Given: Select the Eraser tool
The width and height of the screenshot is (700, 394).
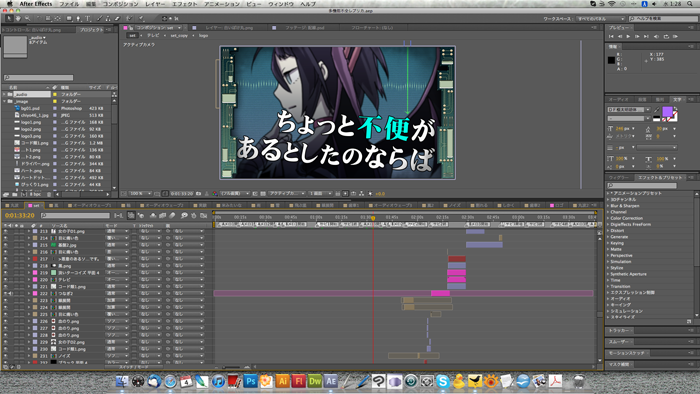Looking at the screenshot, I should coord(117,19).
